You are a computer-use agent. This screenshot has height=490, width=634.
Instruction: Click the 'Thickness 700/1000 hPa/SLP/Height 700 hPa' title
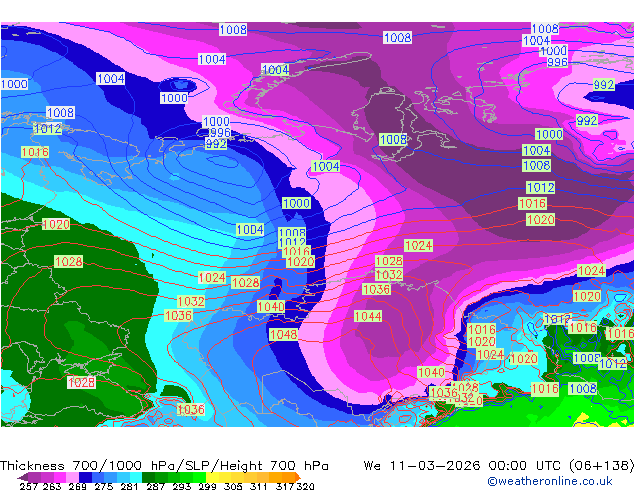(164, 465)
